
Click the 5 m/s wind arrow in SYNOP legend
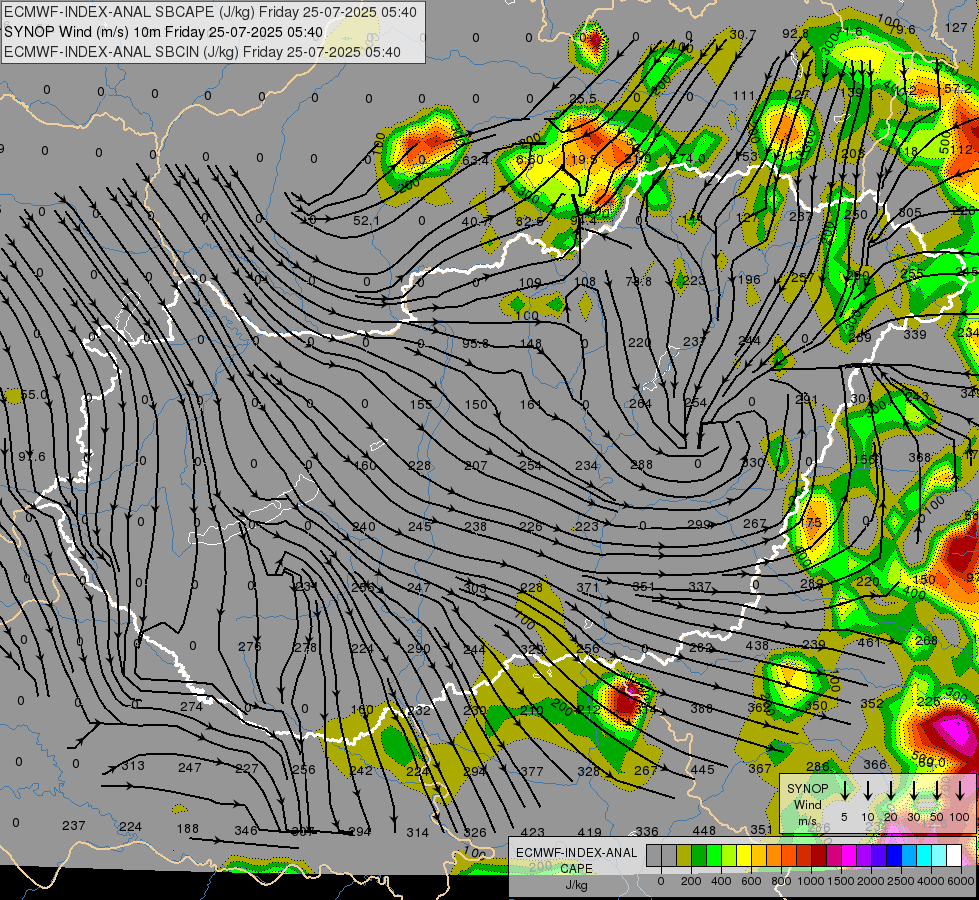845,791
